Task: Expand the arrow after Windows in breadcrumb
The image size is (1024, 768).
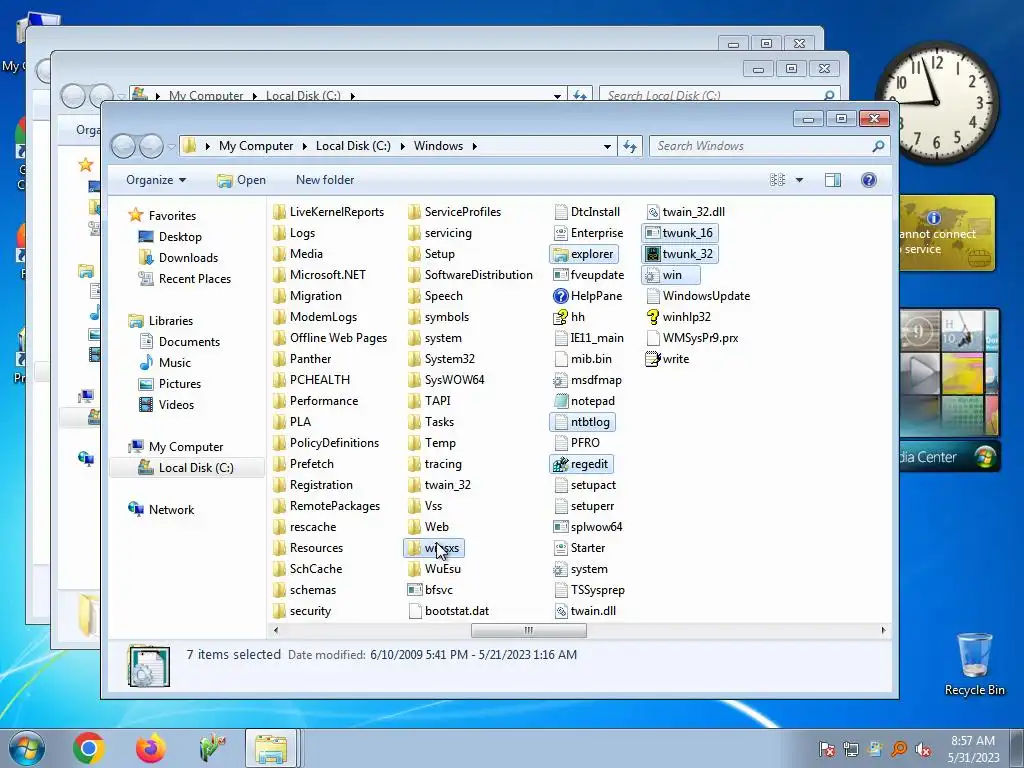Action: click(475, 146)
